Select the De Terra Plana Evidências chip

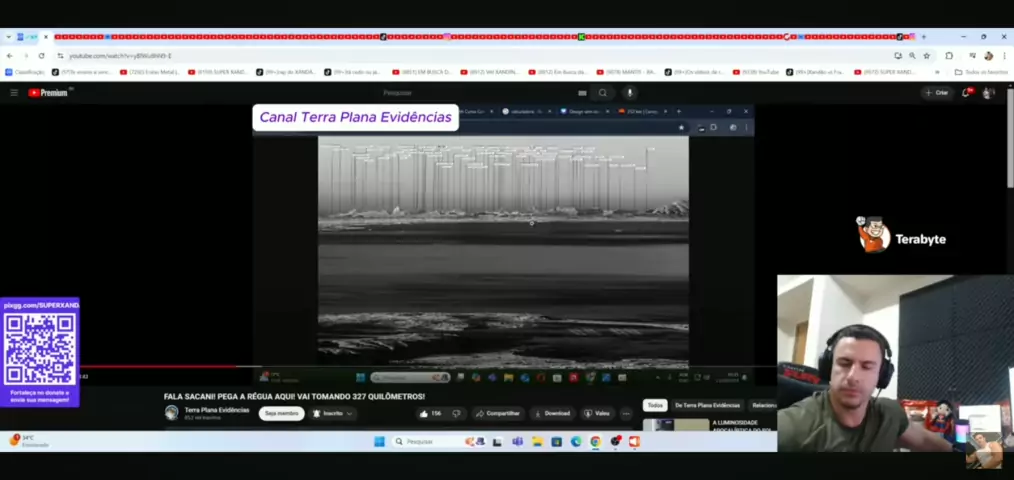click(x=707, y=405)
